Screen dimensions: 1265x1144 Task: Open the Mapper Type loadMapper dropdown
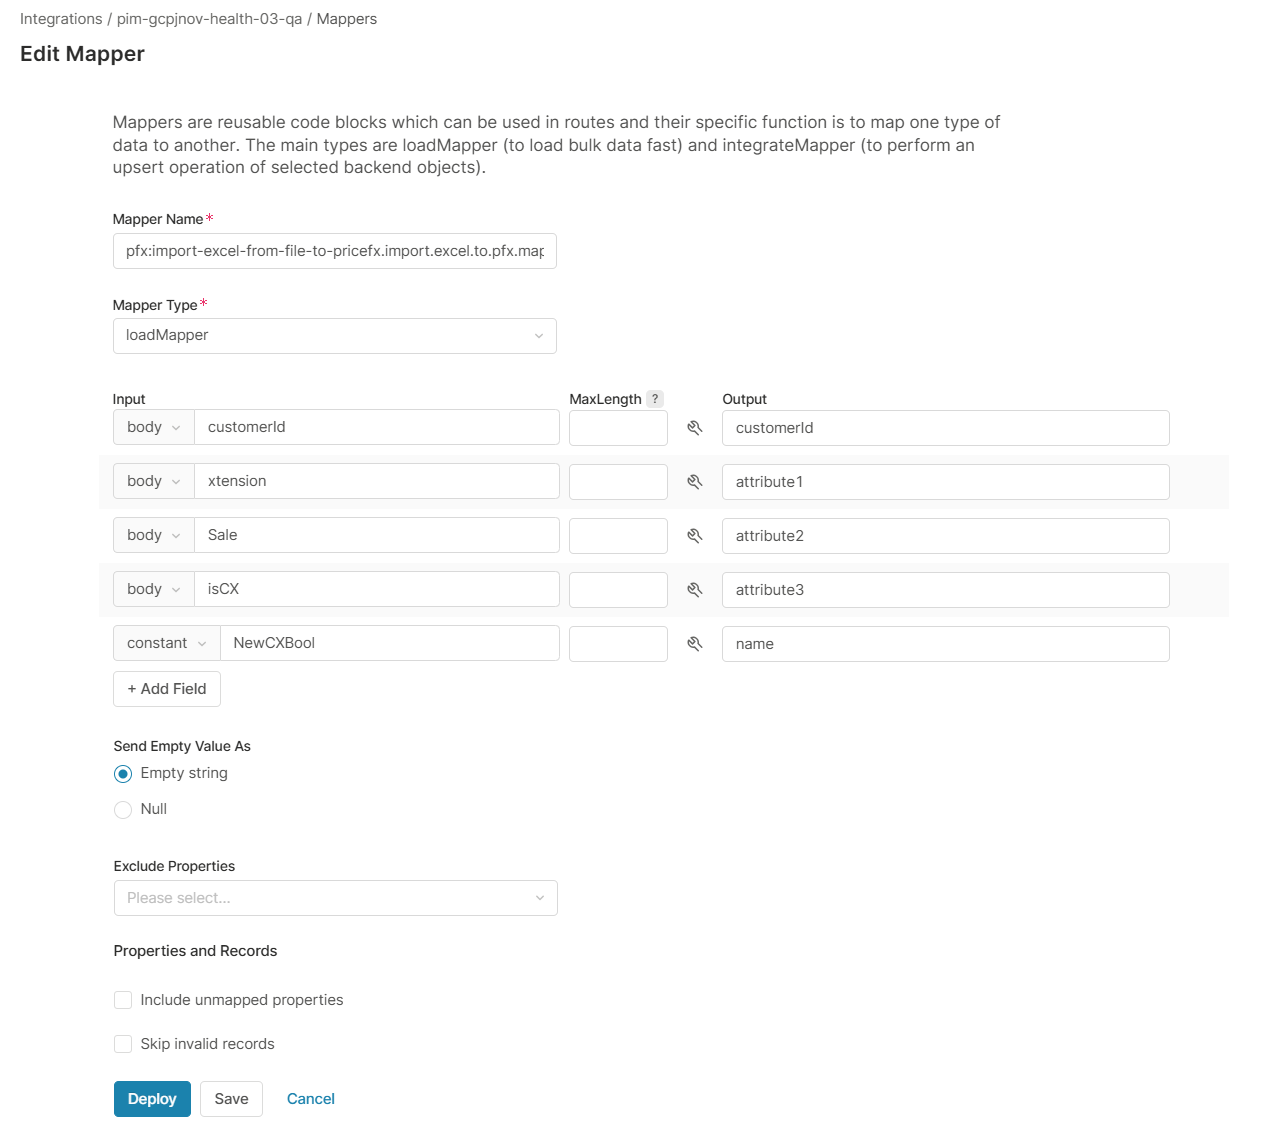pos(334,336)
